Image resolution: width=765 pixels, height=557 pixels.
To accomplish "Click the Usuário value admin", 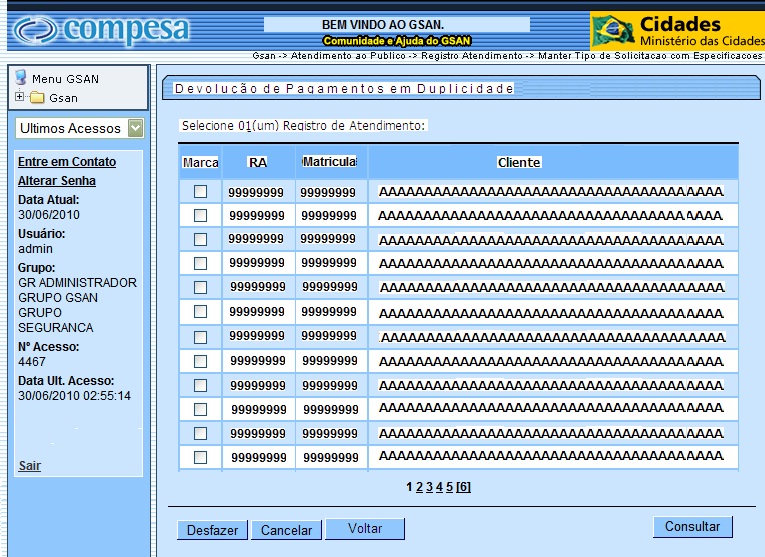I will tap(35, 249).
